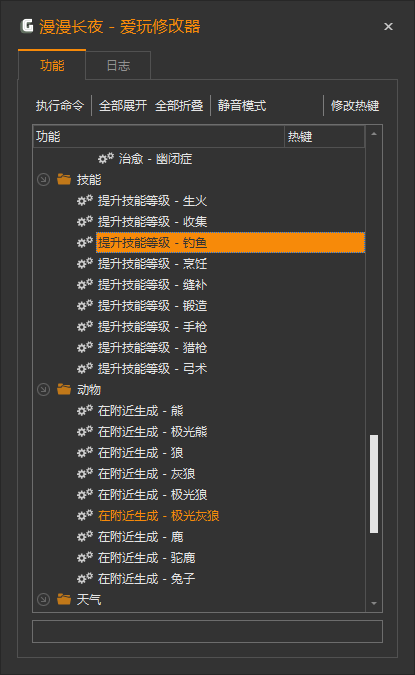Open 修改热键 hotkey editor

click(355, 105)
